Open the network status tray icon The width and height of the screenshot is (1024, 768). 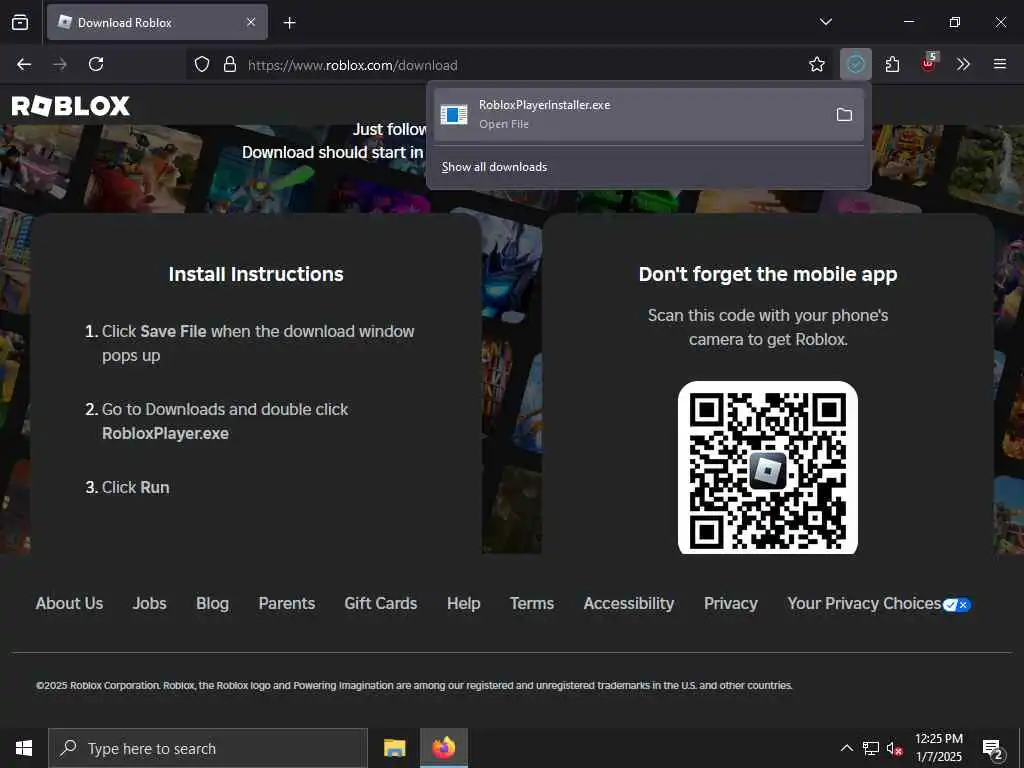point(871,748)
